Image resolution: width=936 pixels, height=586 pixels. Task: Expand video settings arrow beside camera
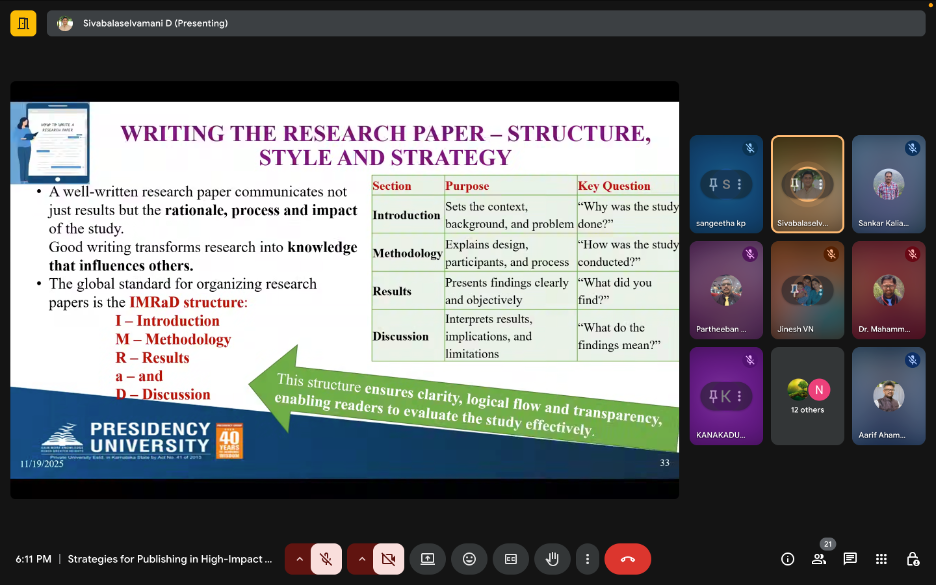pyautogui.click(x=361, y=559)
